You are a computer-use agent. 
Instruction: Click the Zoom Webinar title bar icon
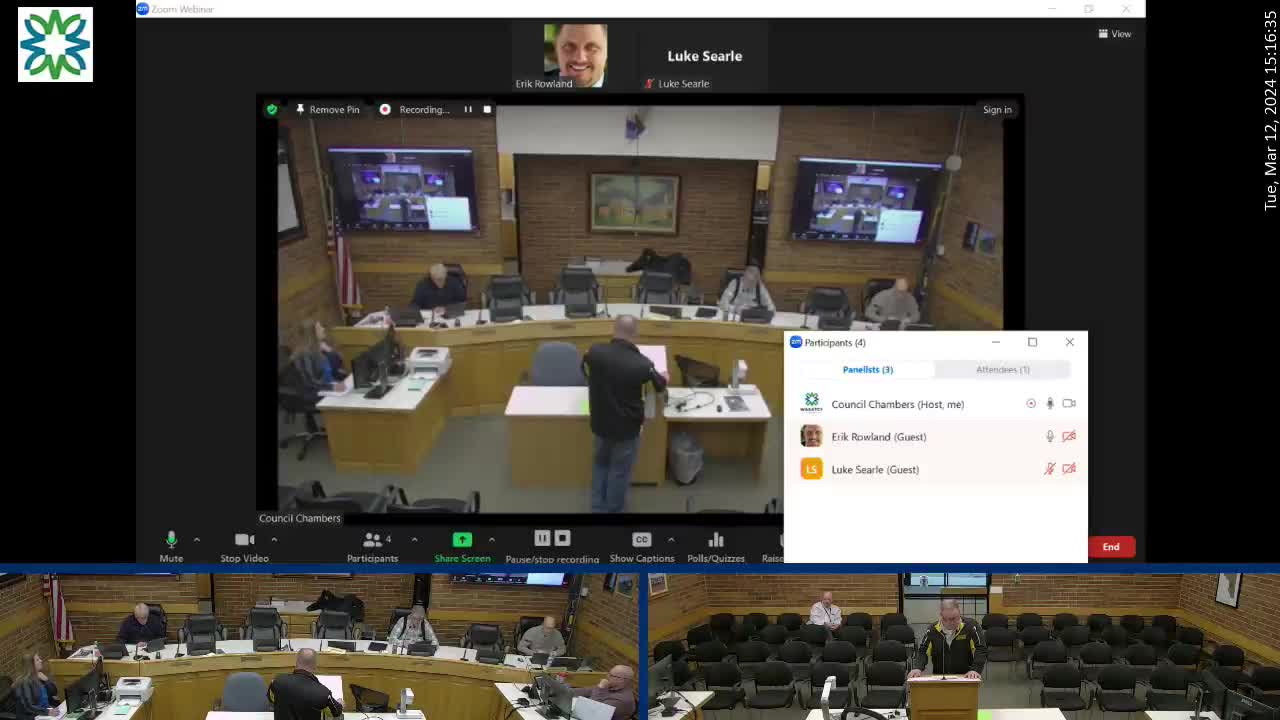coord(142,9)
